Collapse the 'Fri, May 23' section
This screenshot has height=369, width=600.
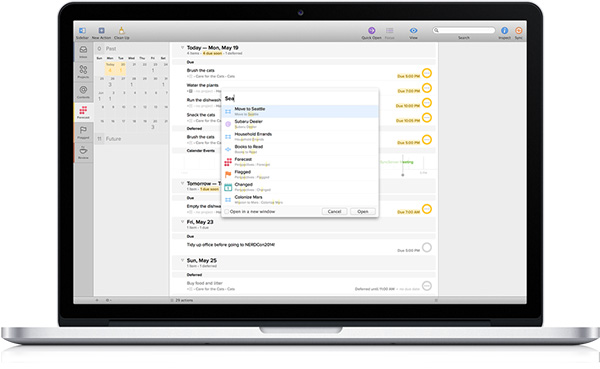click(183, 222)
